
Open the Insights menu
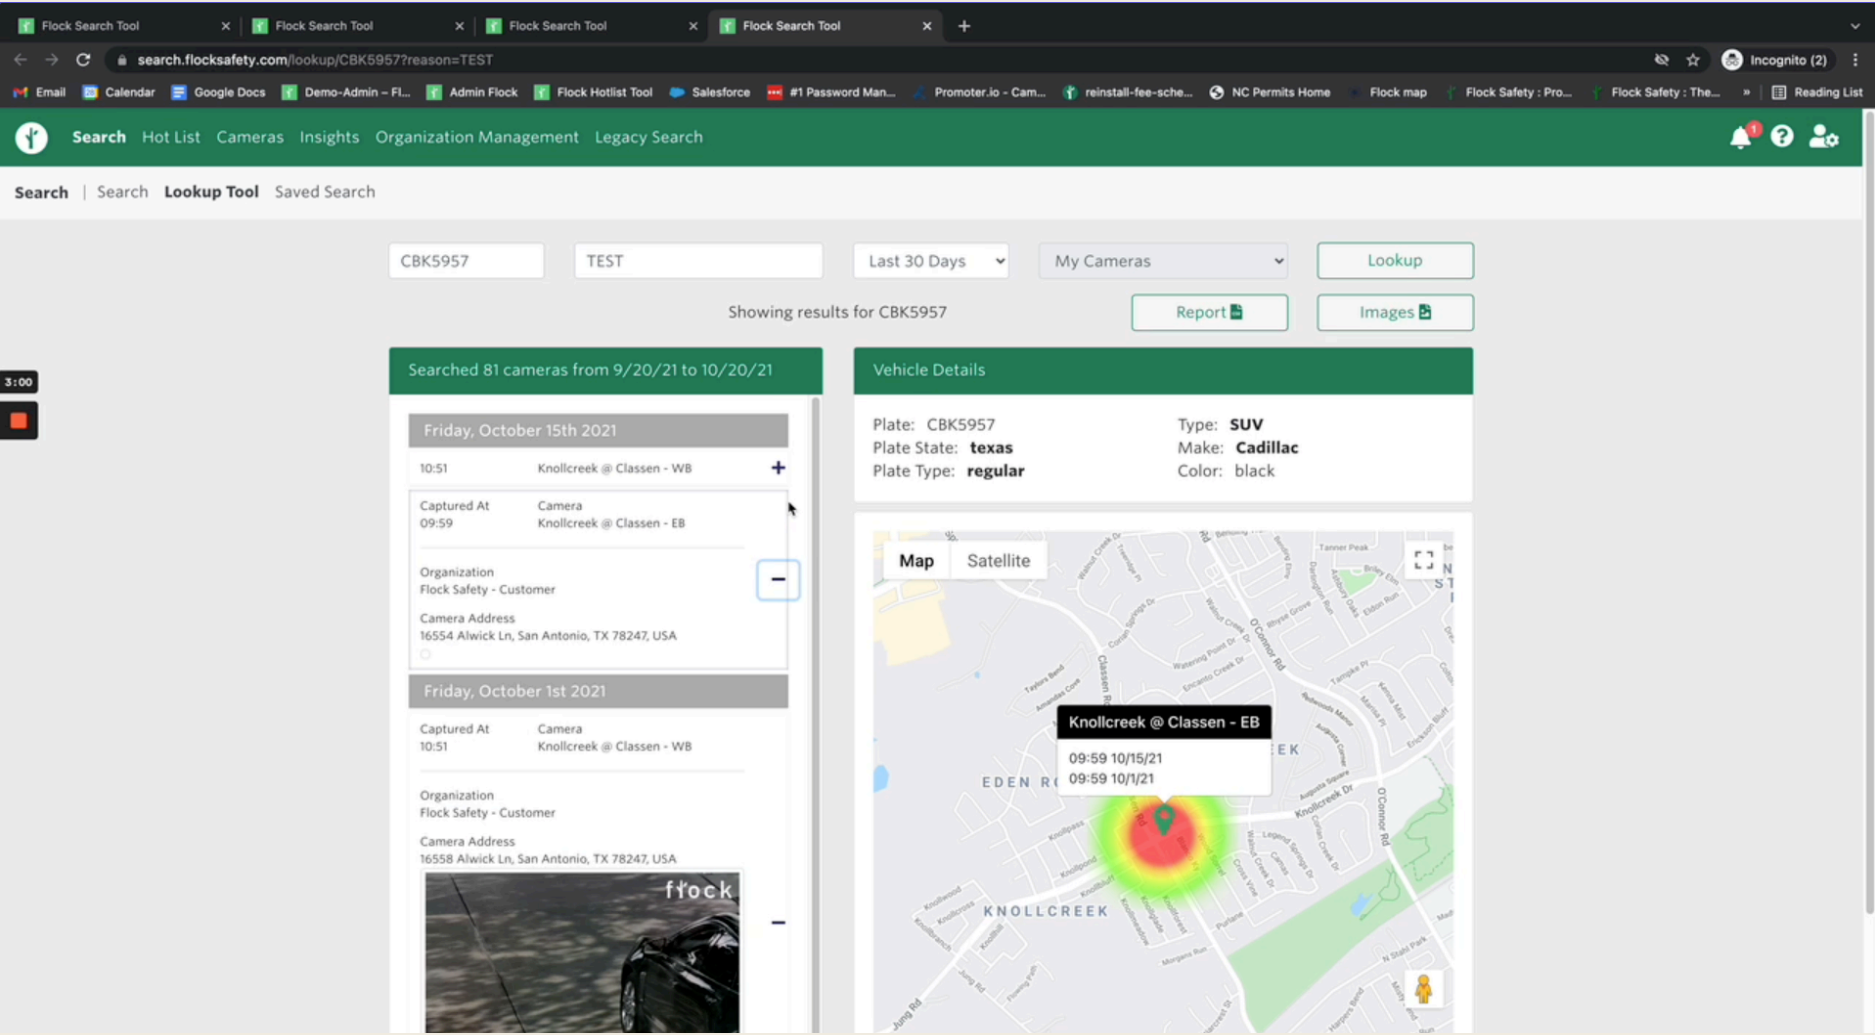click(329, 137)
